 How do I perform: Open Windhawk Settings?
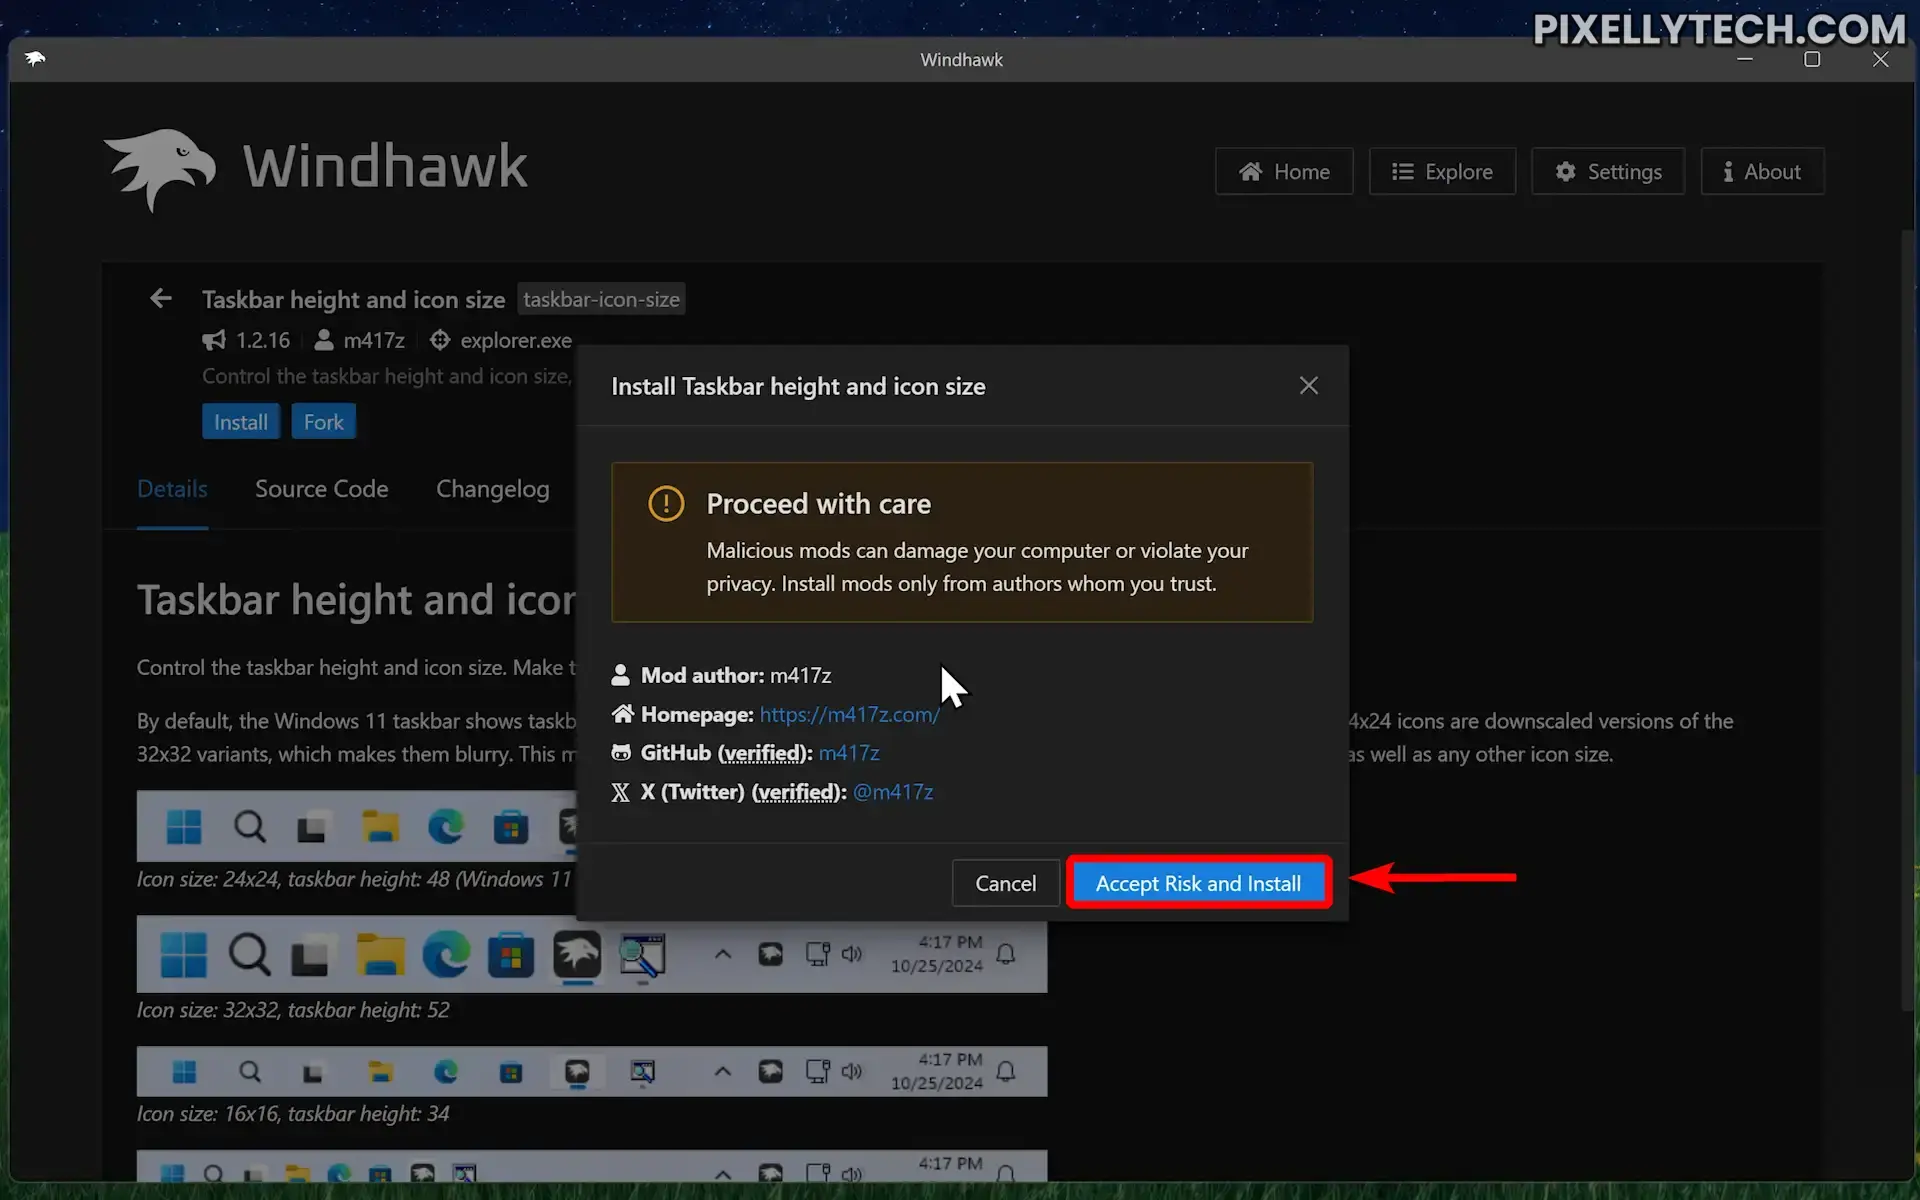pos(1608,171)
